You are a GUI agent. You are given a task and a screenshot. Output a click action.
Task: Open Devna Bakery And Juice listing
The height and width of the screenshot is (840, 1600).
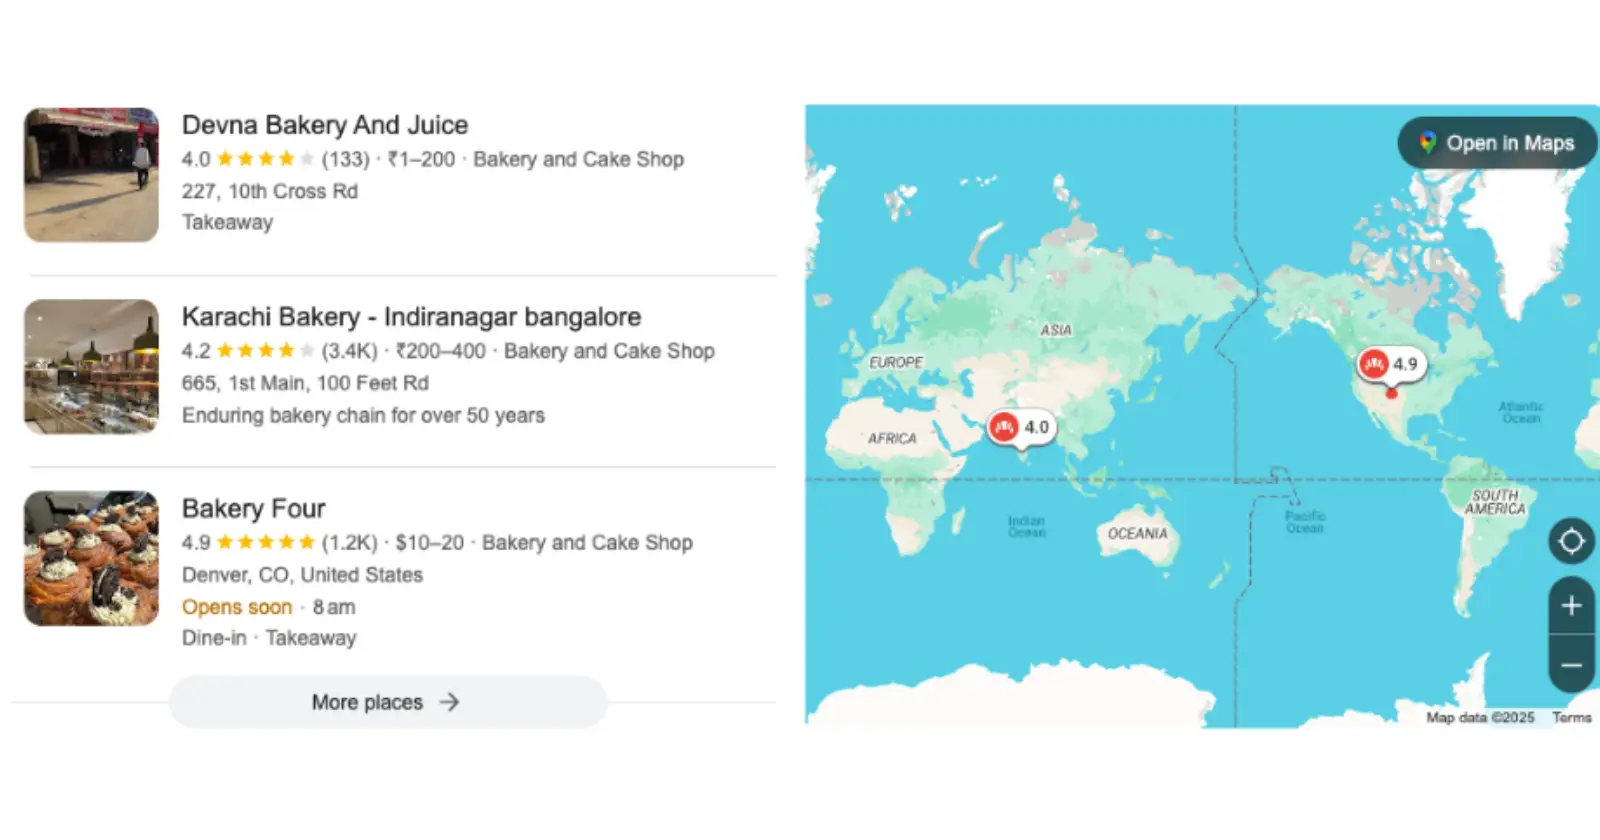point(325,125)
